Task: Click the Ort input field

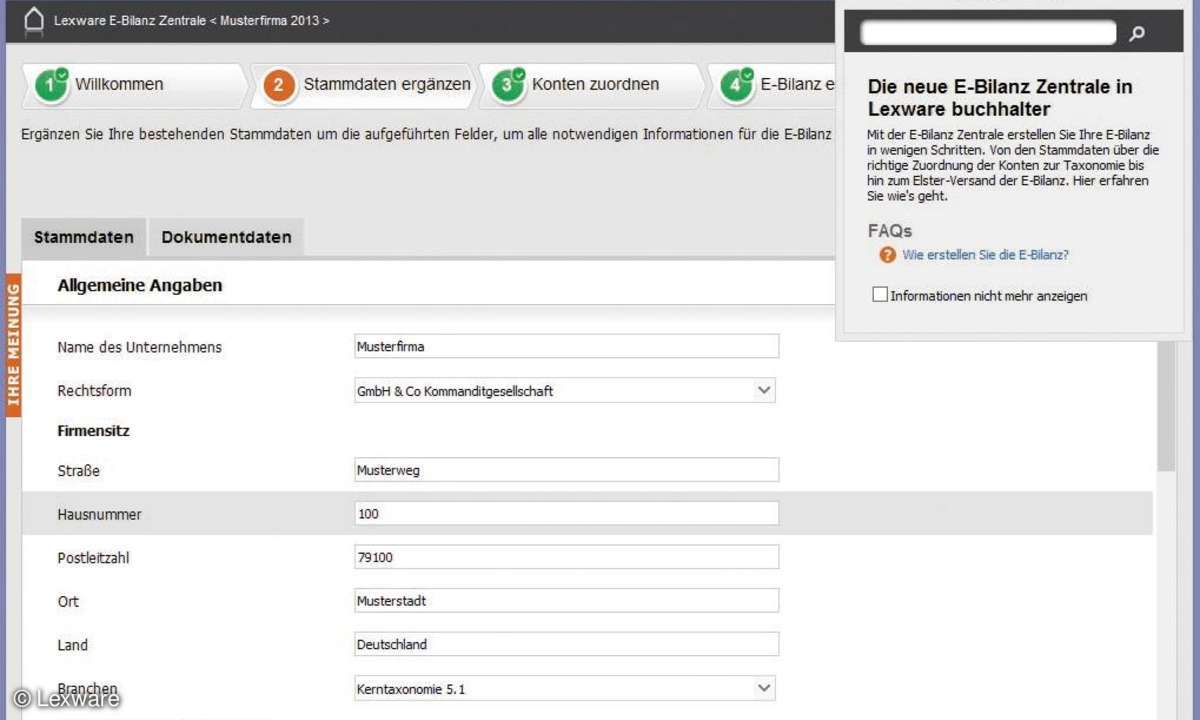Action: tap(566, 601)
